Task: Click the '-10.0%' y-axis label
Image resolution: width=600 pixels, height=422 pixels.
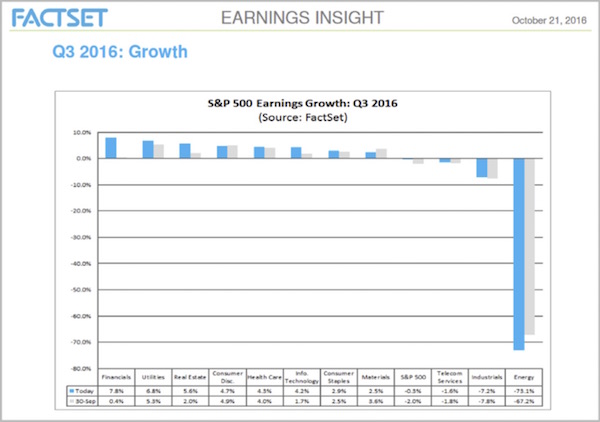Action: pos(81,185)
